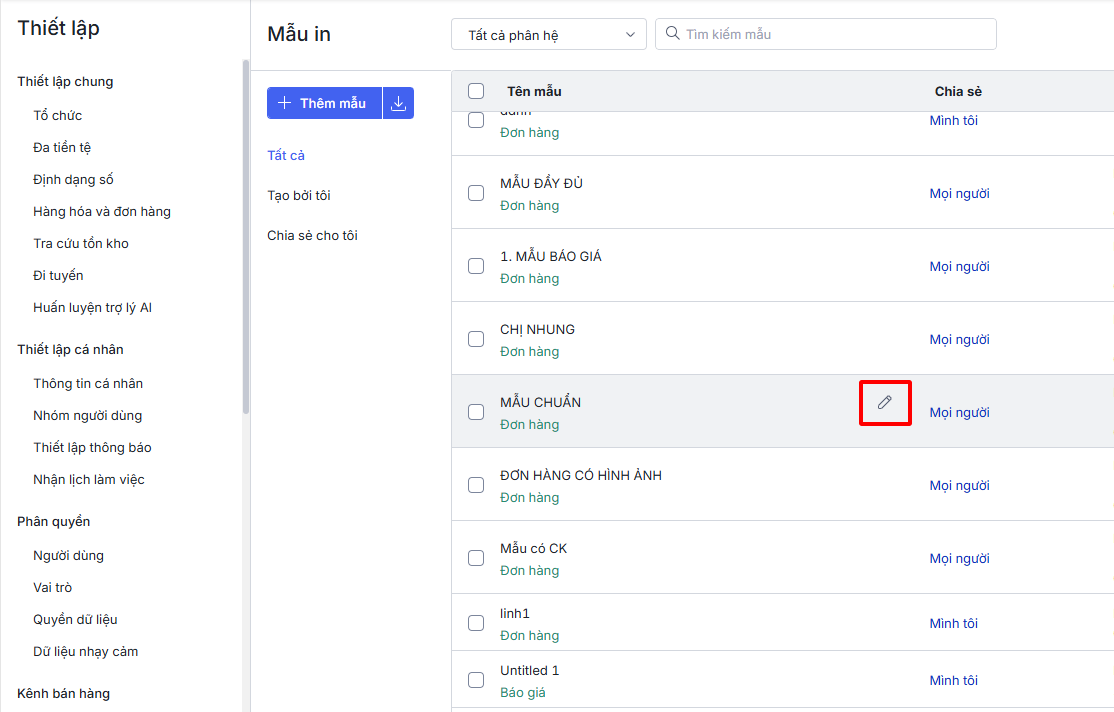Open Vai trò under Phân quyền
The height and width of the screenshot is (712, 1114).
click(52, 587)
